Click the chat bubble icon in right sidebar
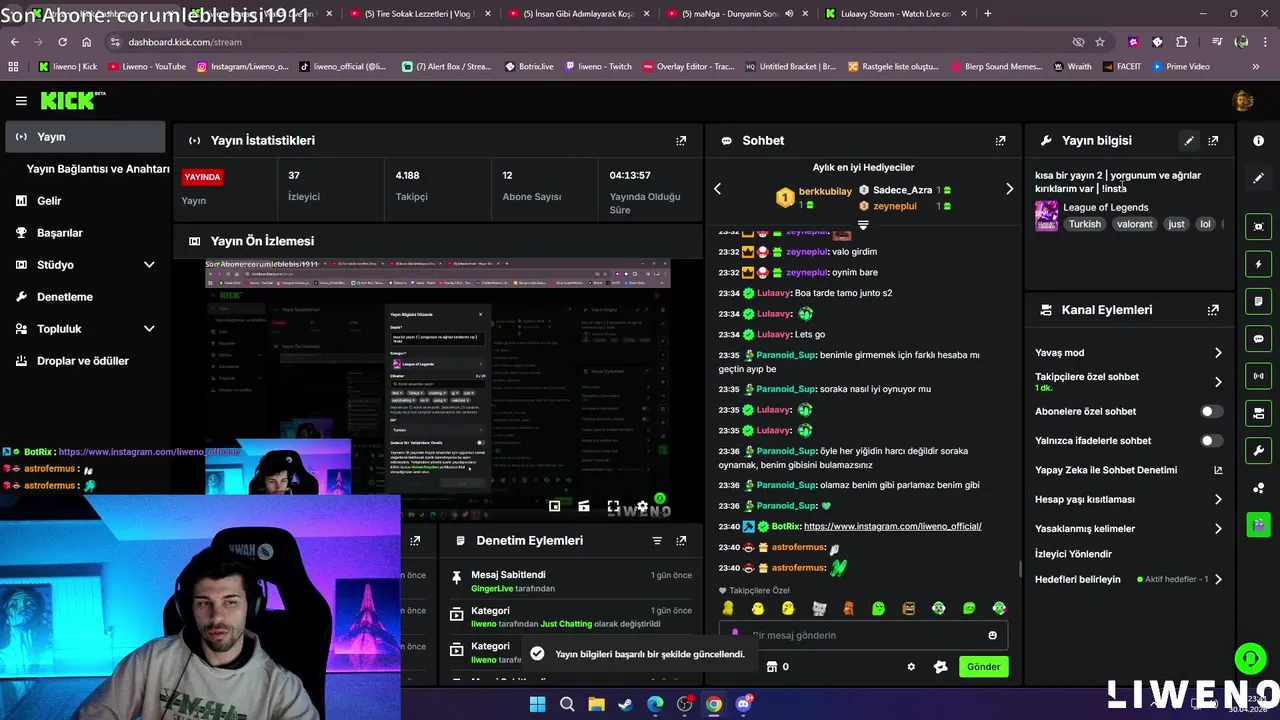This screenshot has height=720, width=1280. (1259, 339)
